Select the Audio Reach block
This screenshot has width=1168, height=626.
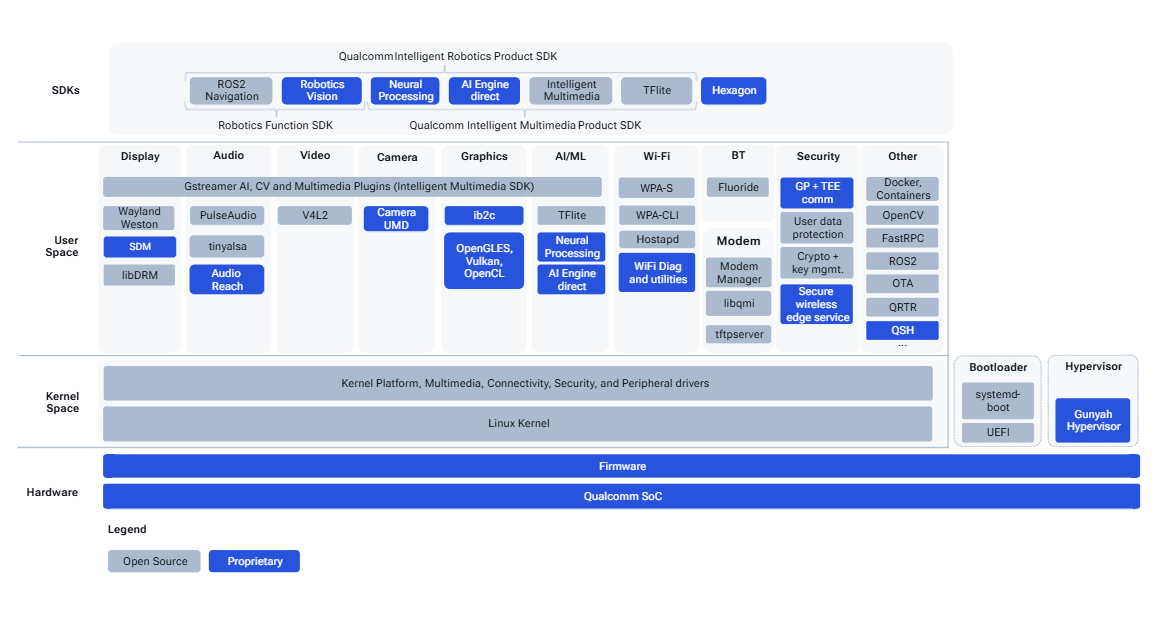click(x=226, y=279)
